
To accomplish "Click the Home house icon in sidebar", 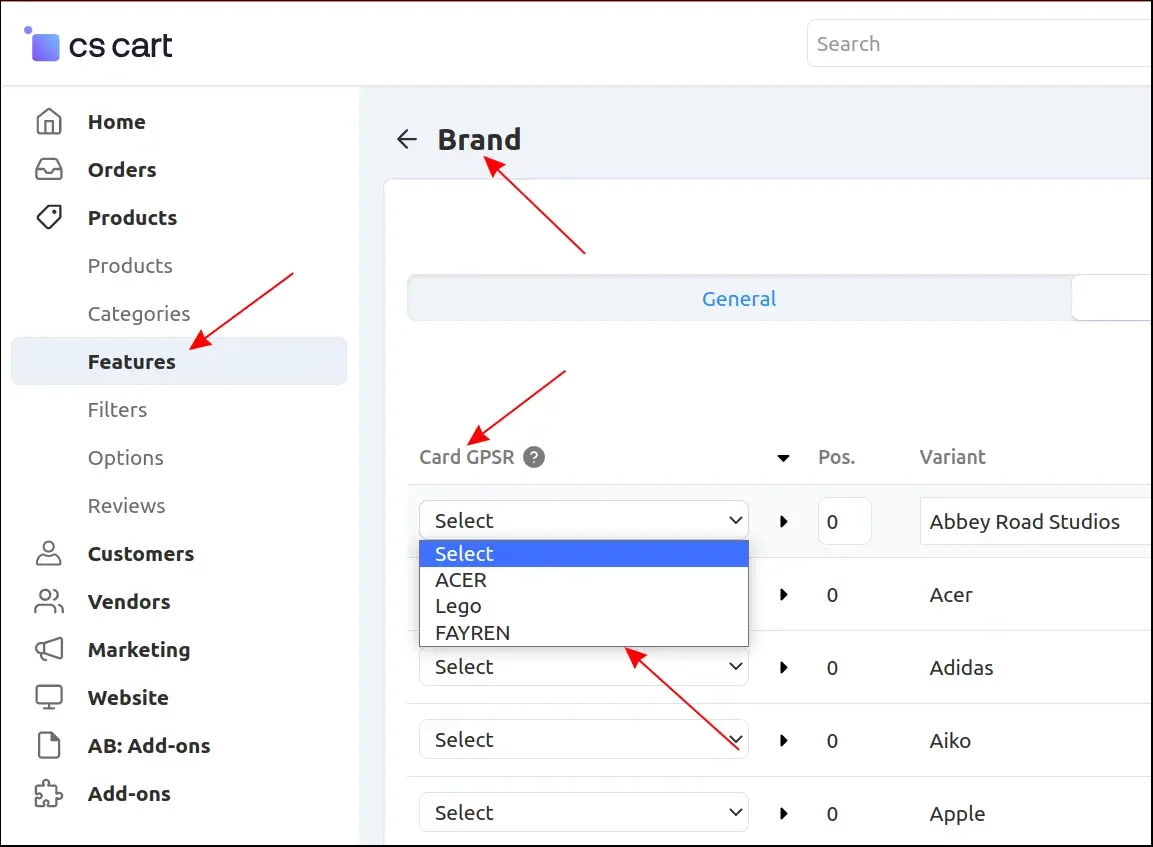I will coord(48,122).
